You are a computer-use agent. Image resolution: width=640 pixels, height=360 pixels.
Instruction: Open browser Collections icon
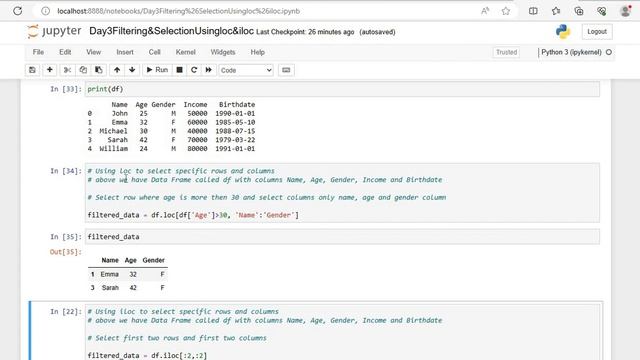coord(579,11)
